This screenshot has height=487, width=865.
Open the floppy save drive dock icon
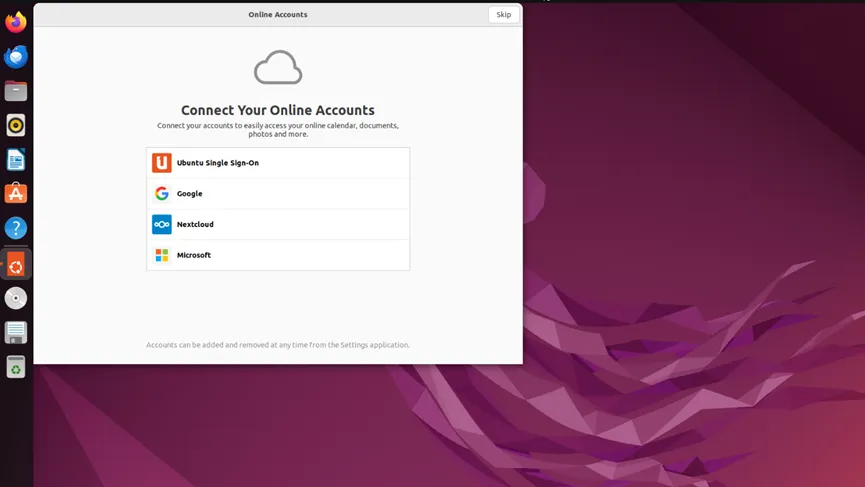point(16,333)
